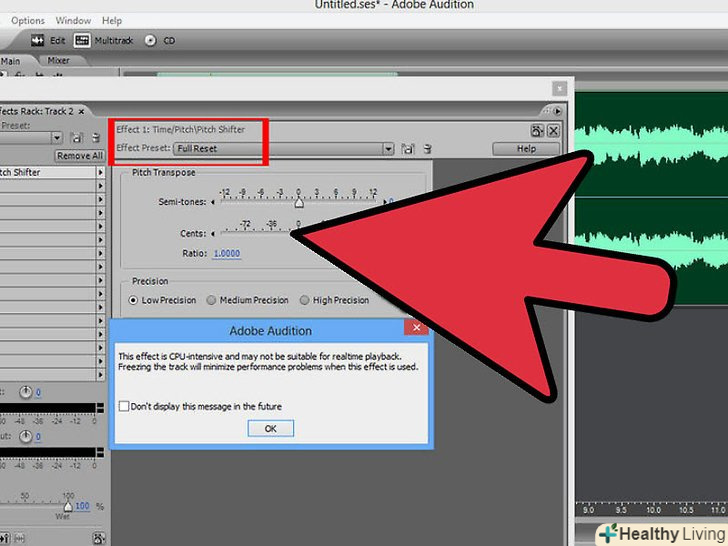728x546 pixels.
Task: Click the dimmed icon at rack bottom
Action: [x=20, y=539]
